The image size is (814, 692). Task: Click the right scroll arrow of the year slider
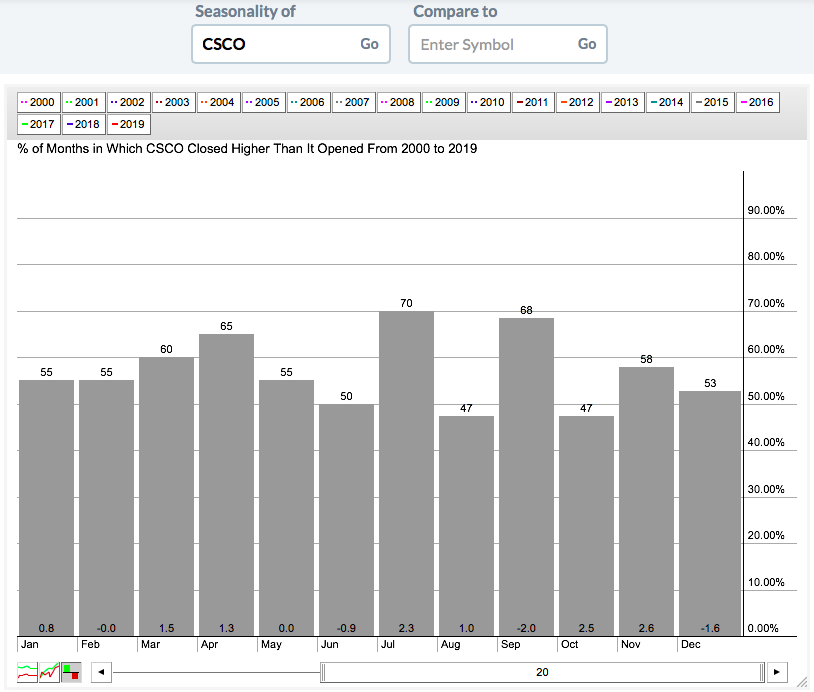tap(778, 672)
